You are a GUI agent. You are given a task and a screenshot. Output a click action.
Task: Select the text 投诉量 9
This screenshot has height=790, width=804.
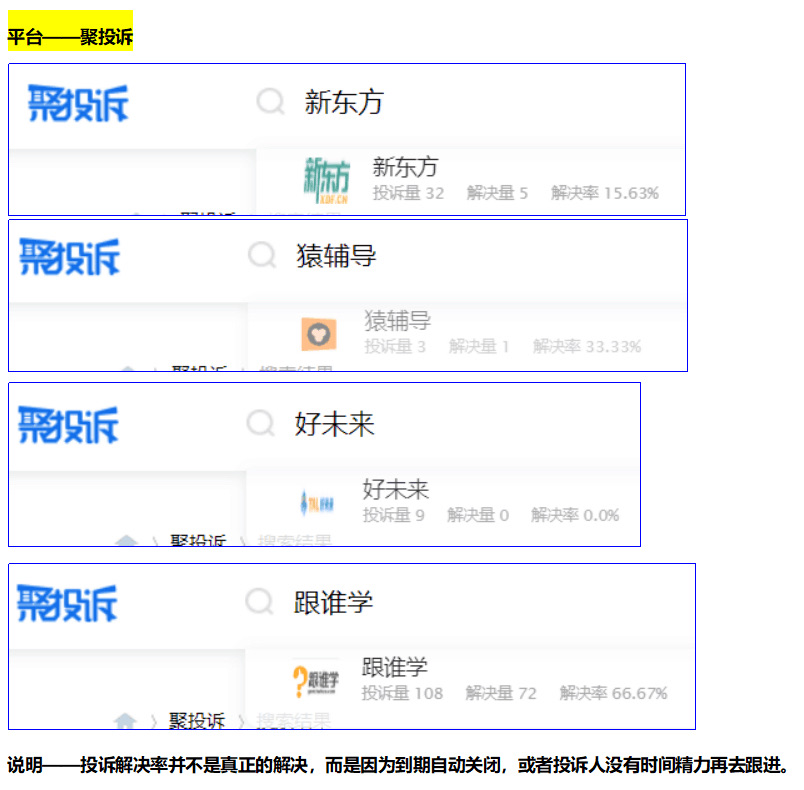pos(393,515)
